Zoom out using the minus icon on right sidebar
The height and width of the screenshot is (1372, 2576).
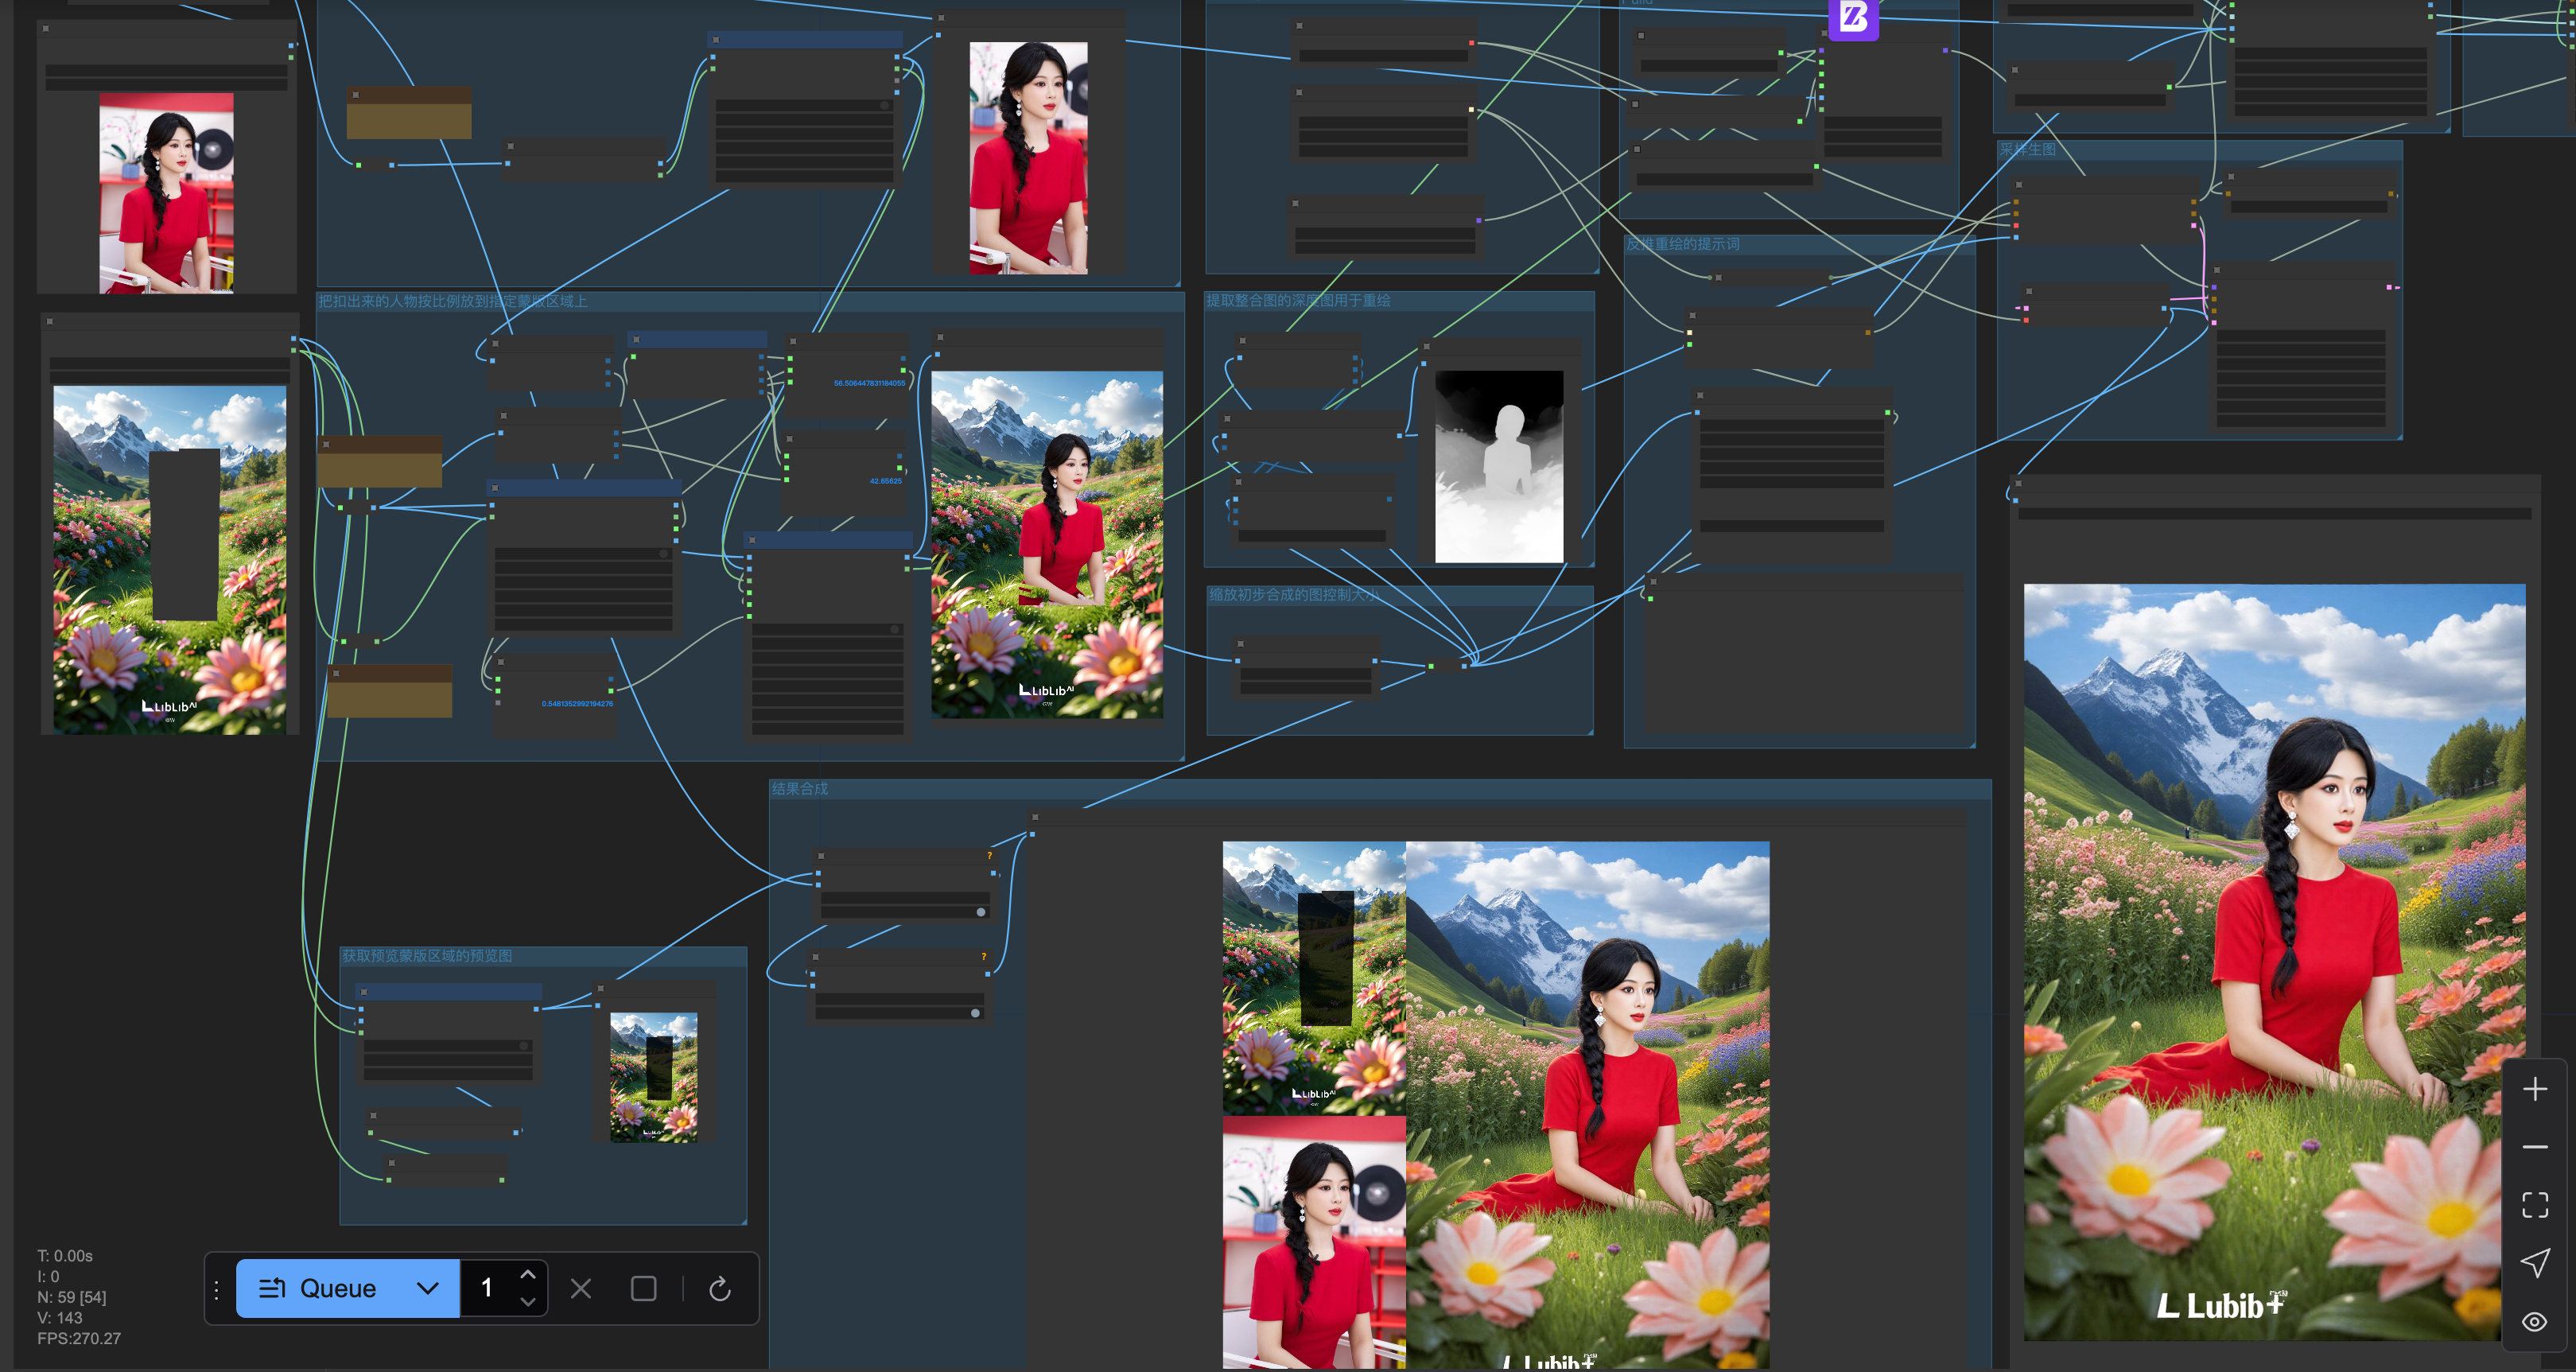(x=2535, y=1147)
